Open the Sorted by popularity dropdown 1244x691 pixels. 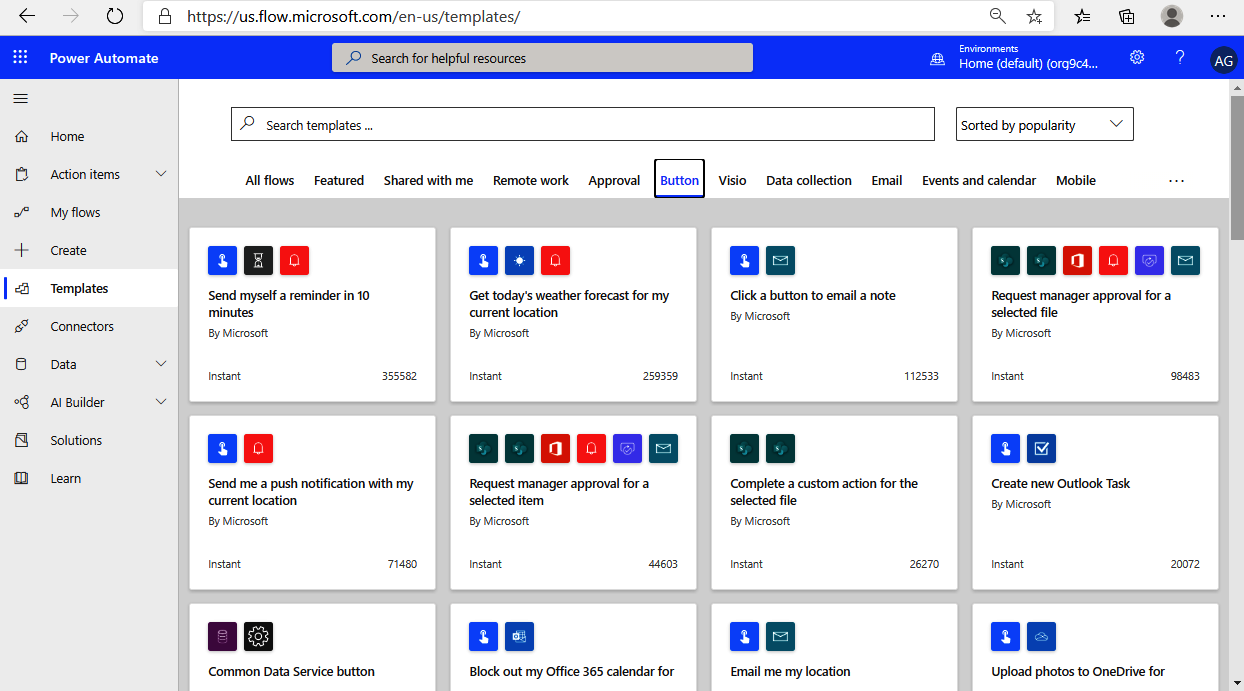(x=1045, y=125)
